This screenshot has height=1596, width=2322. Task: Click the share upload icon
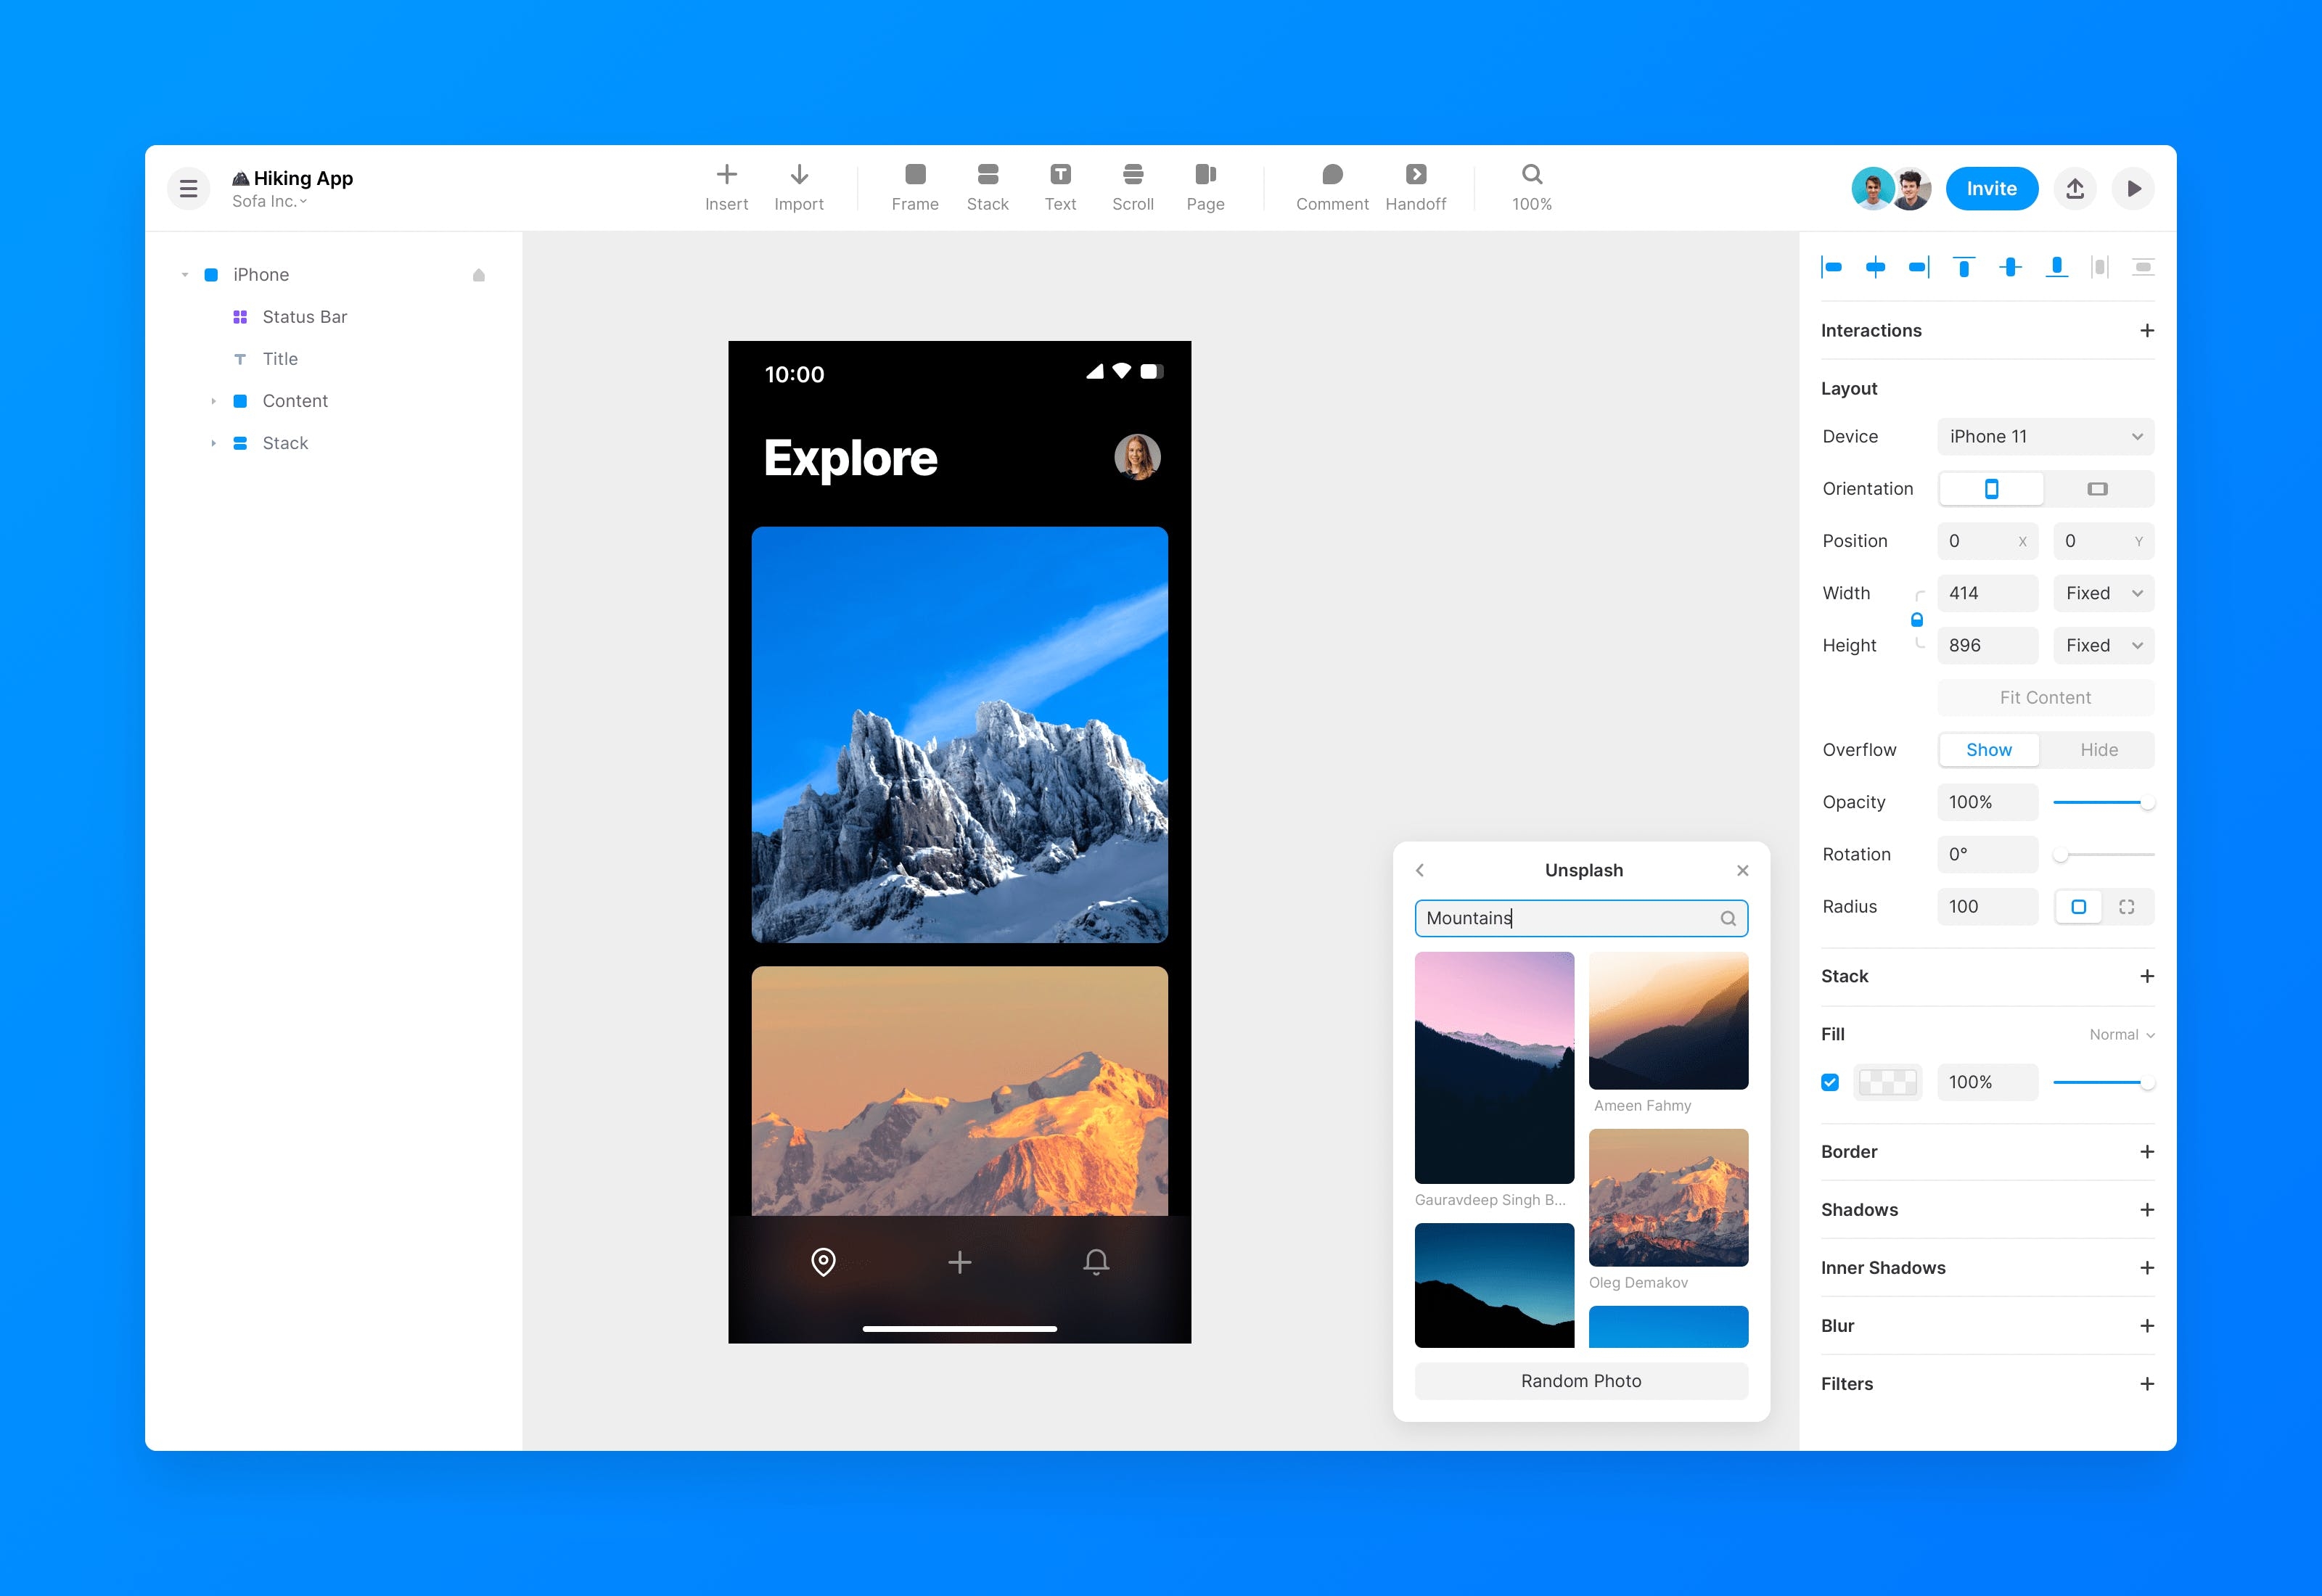[x=2075, y=188]
